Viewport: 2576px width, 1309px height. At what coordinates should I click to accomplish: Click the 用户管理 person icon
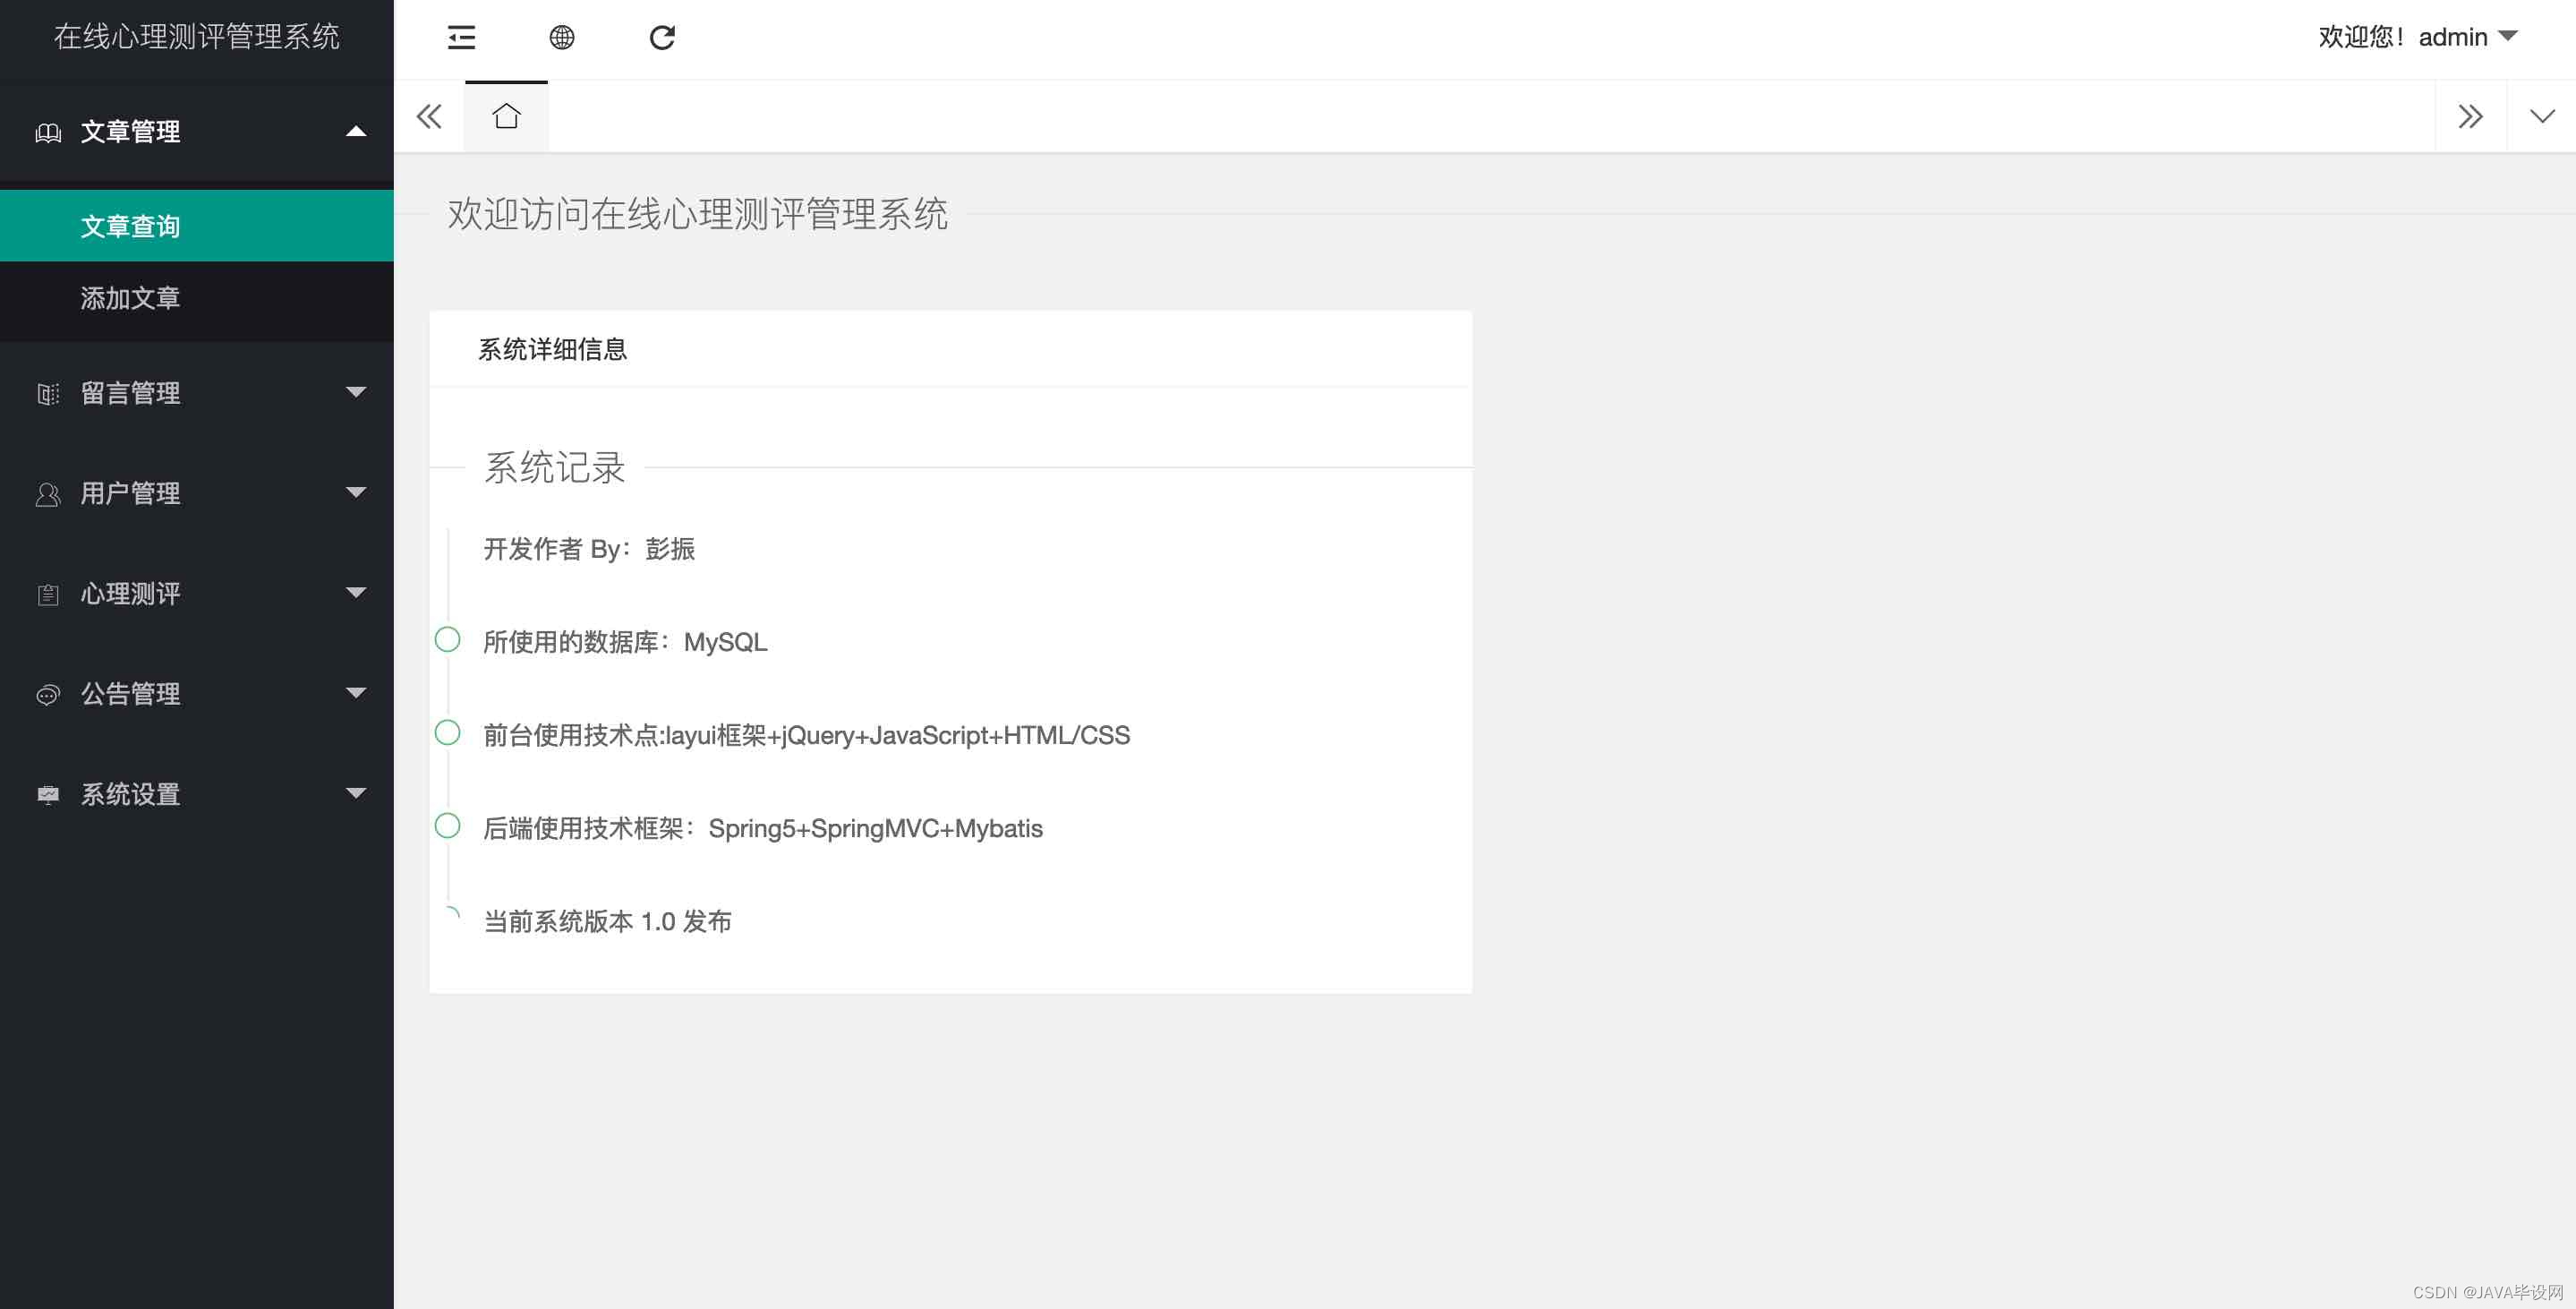(48, 494)
